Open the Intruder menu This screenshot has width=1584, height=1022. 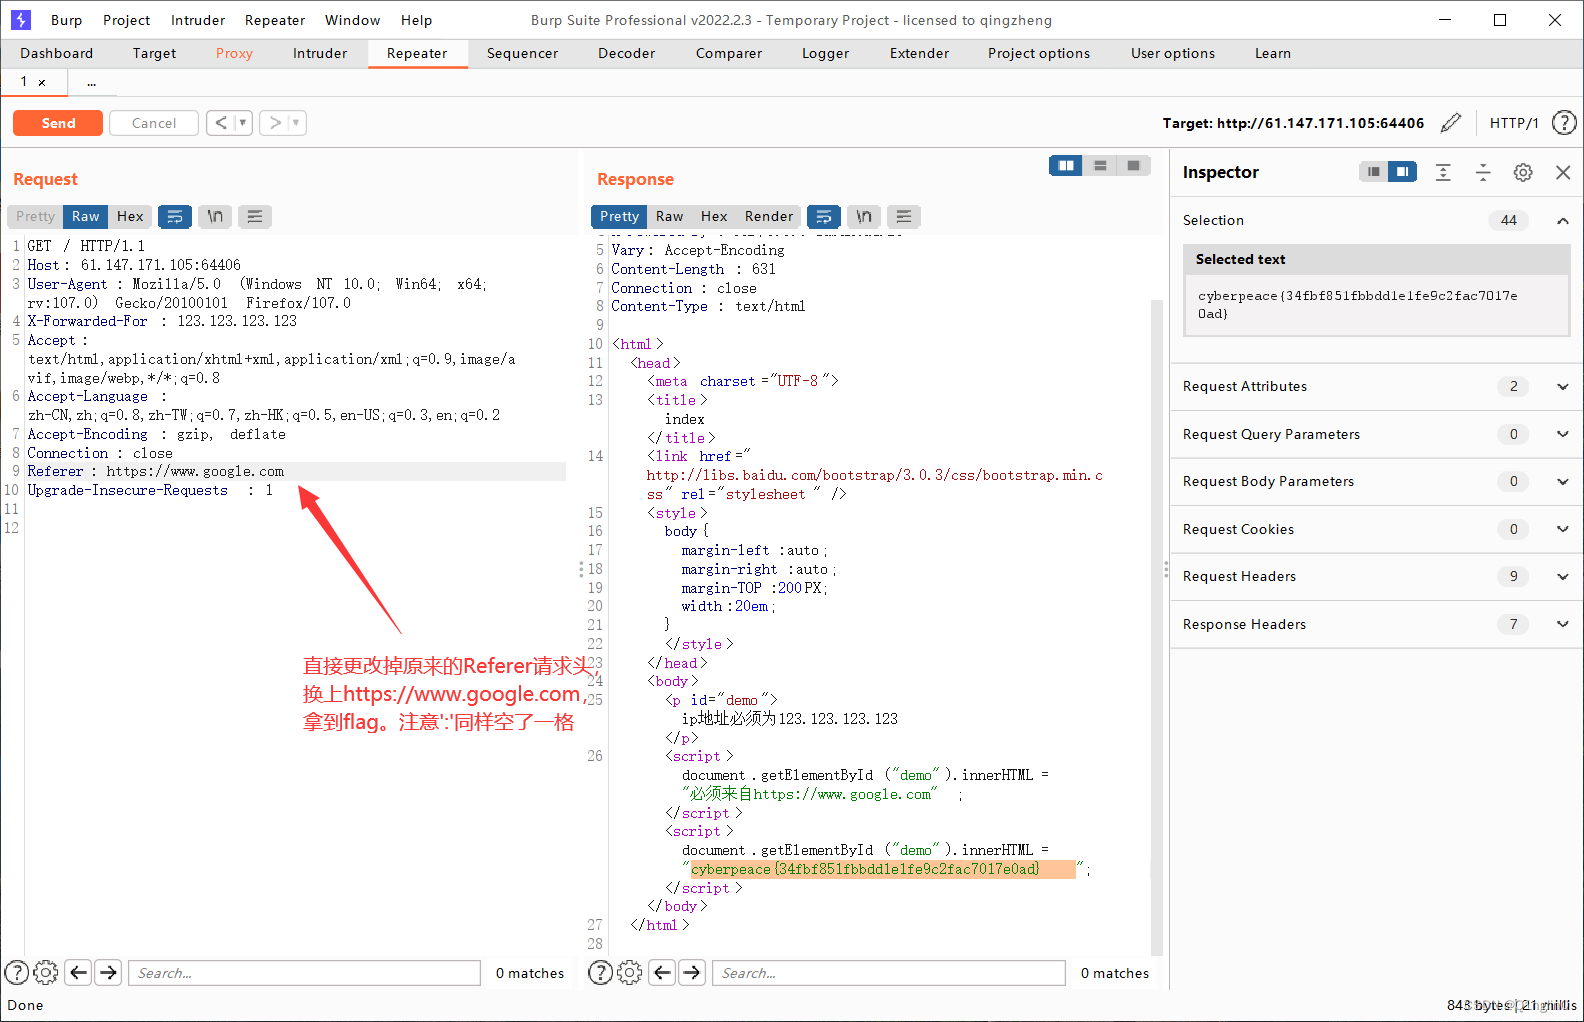click(x=198, y=20)
